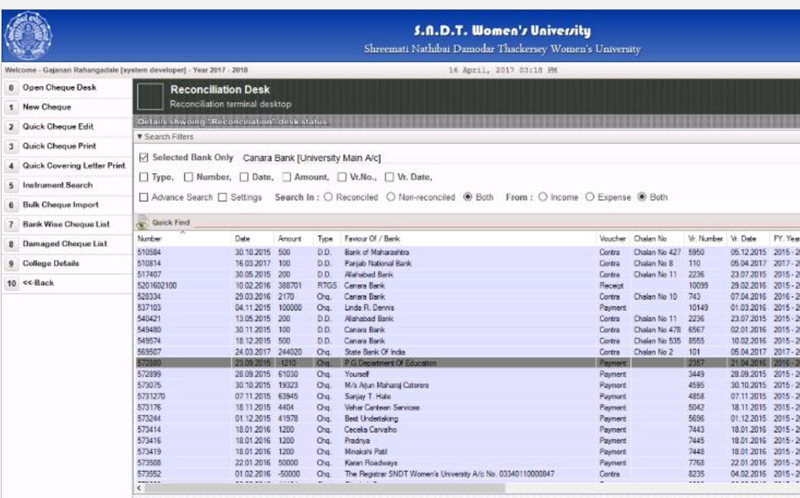Image resolution: width=800 pixels, height=498 pixels.
Task: Sort by the Voucher column header
Action: 612,239
